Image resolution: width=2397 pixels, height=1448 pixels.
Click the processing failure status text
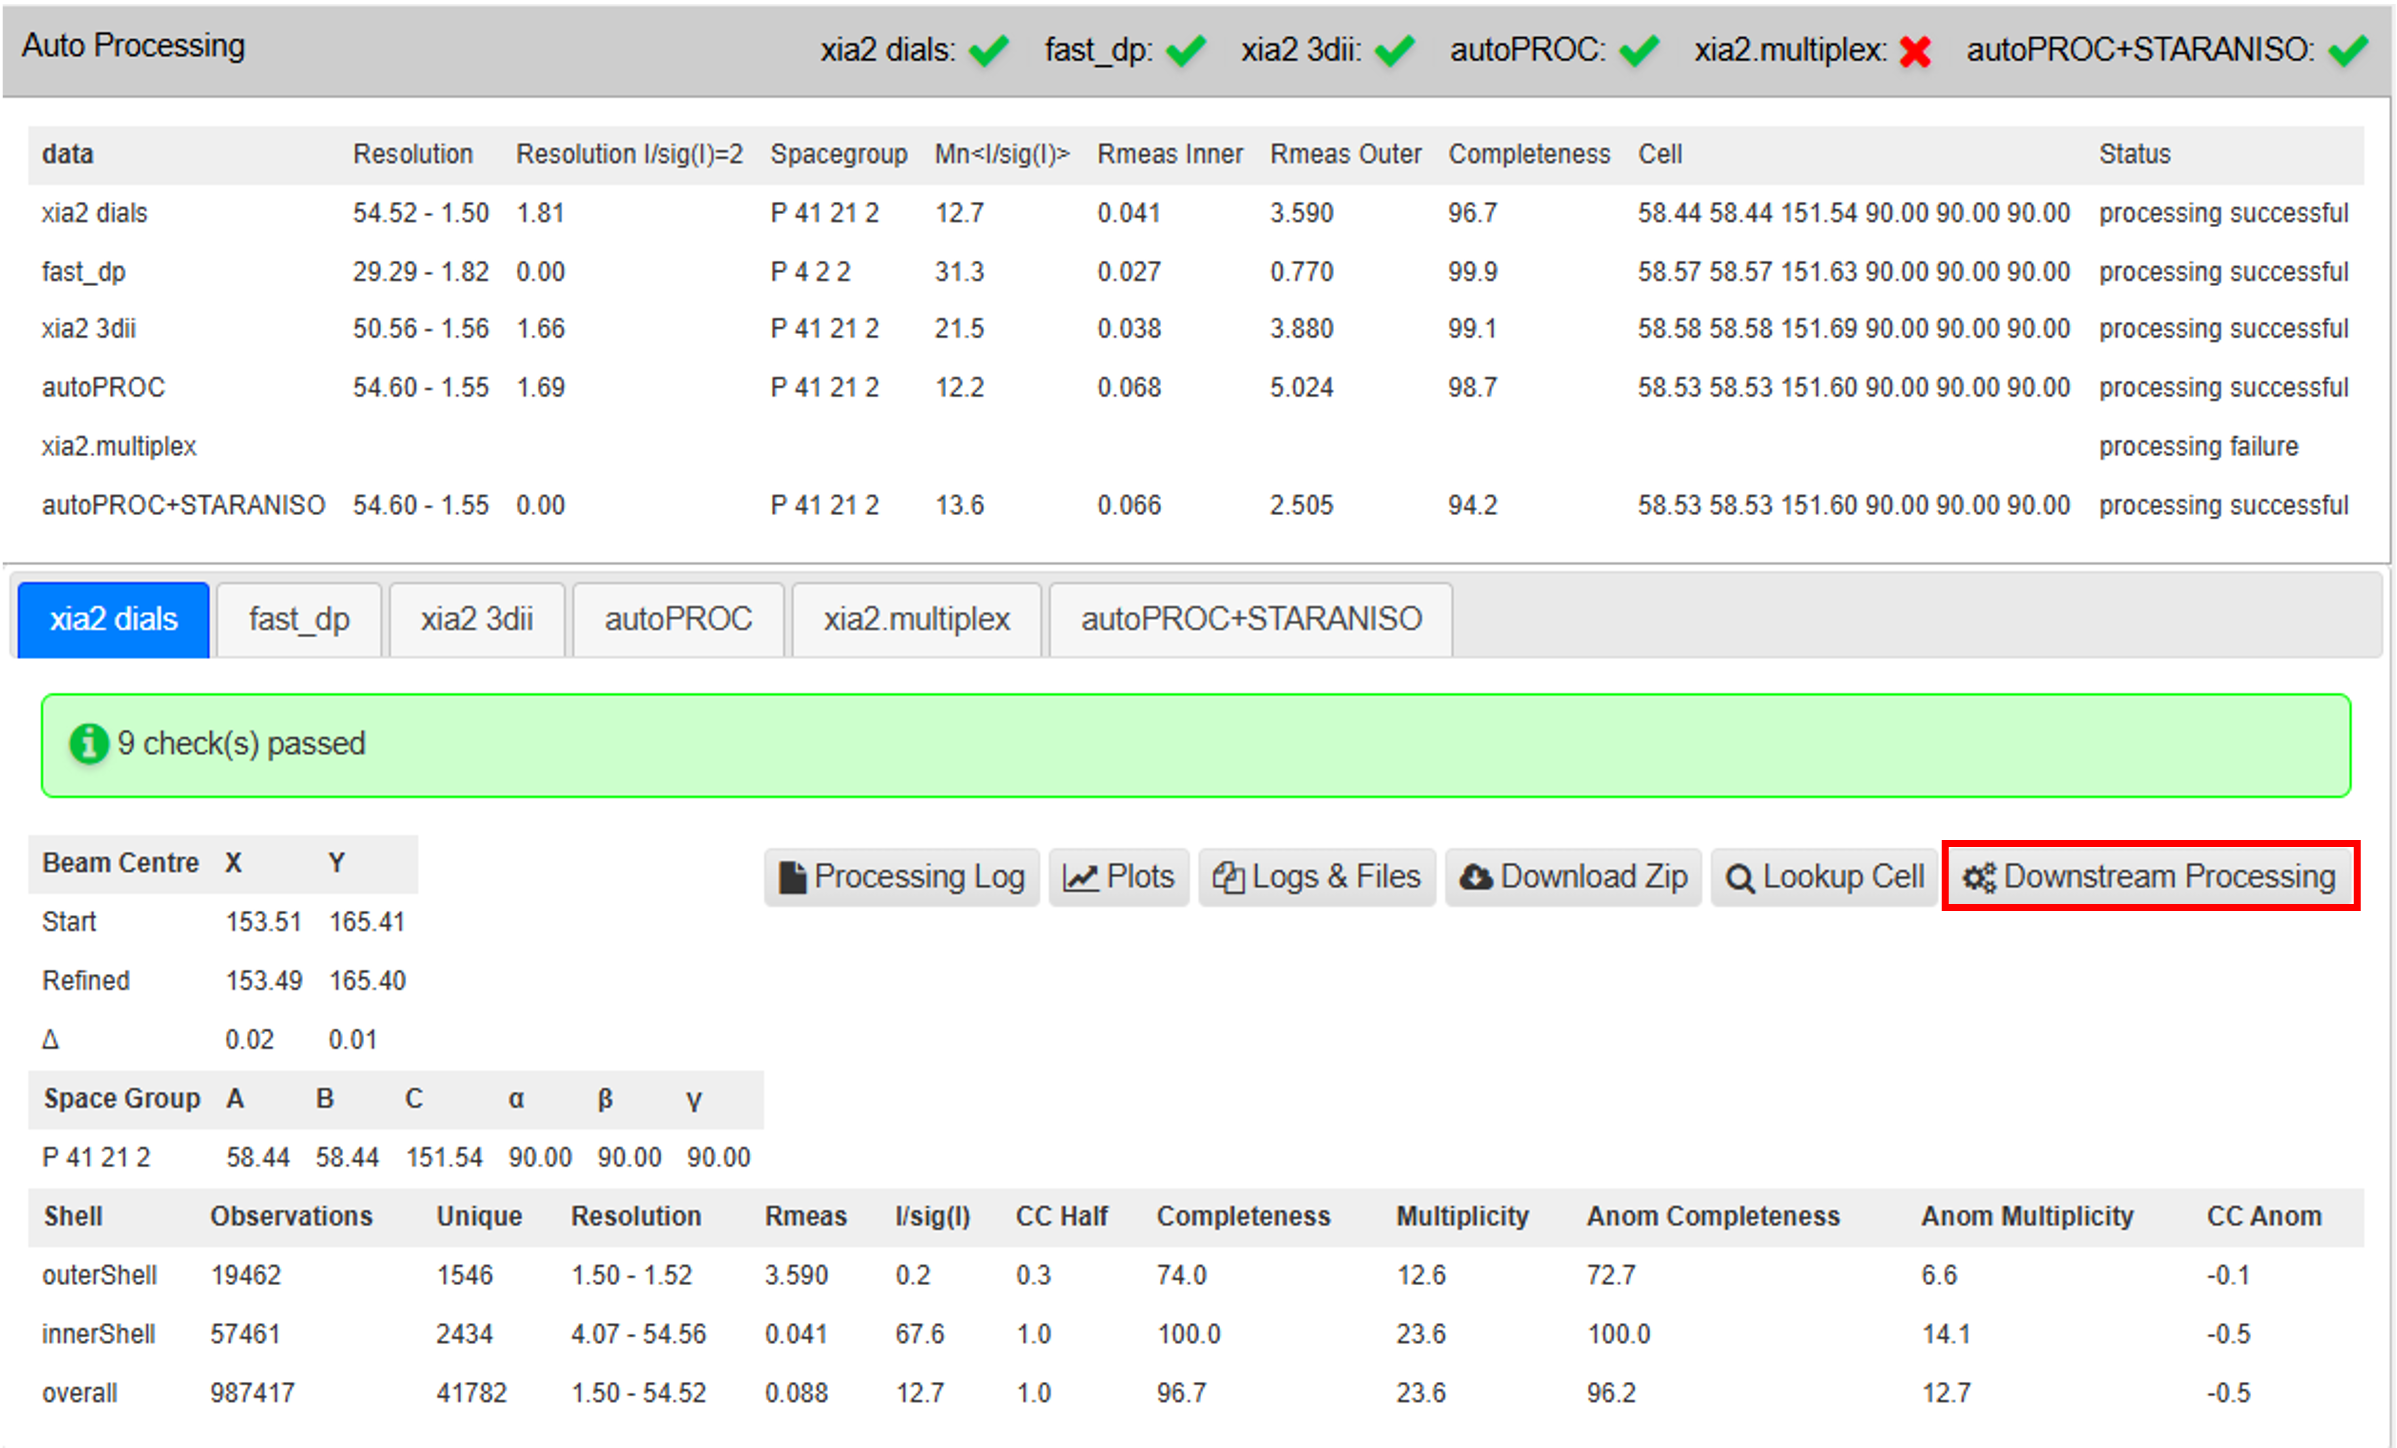(x=2198, y=446)
